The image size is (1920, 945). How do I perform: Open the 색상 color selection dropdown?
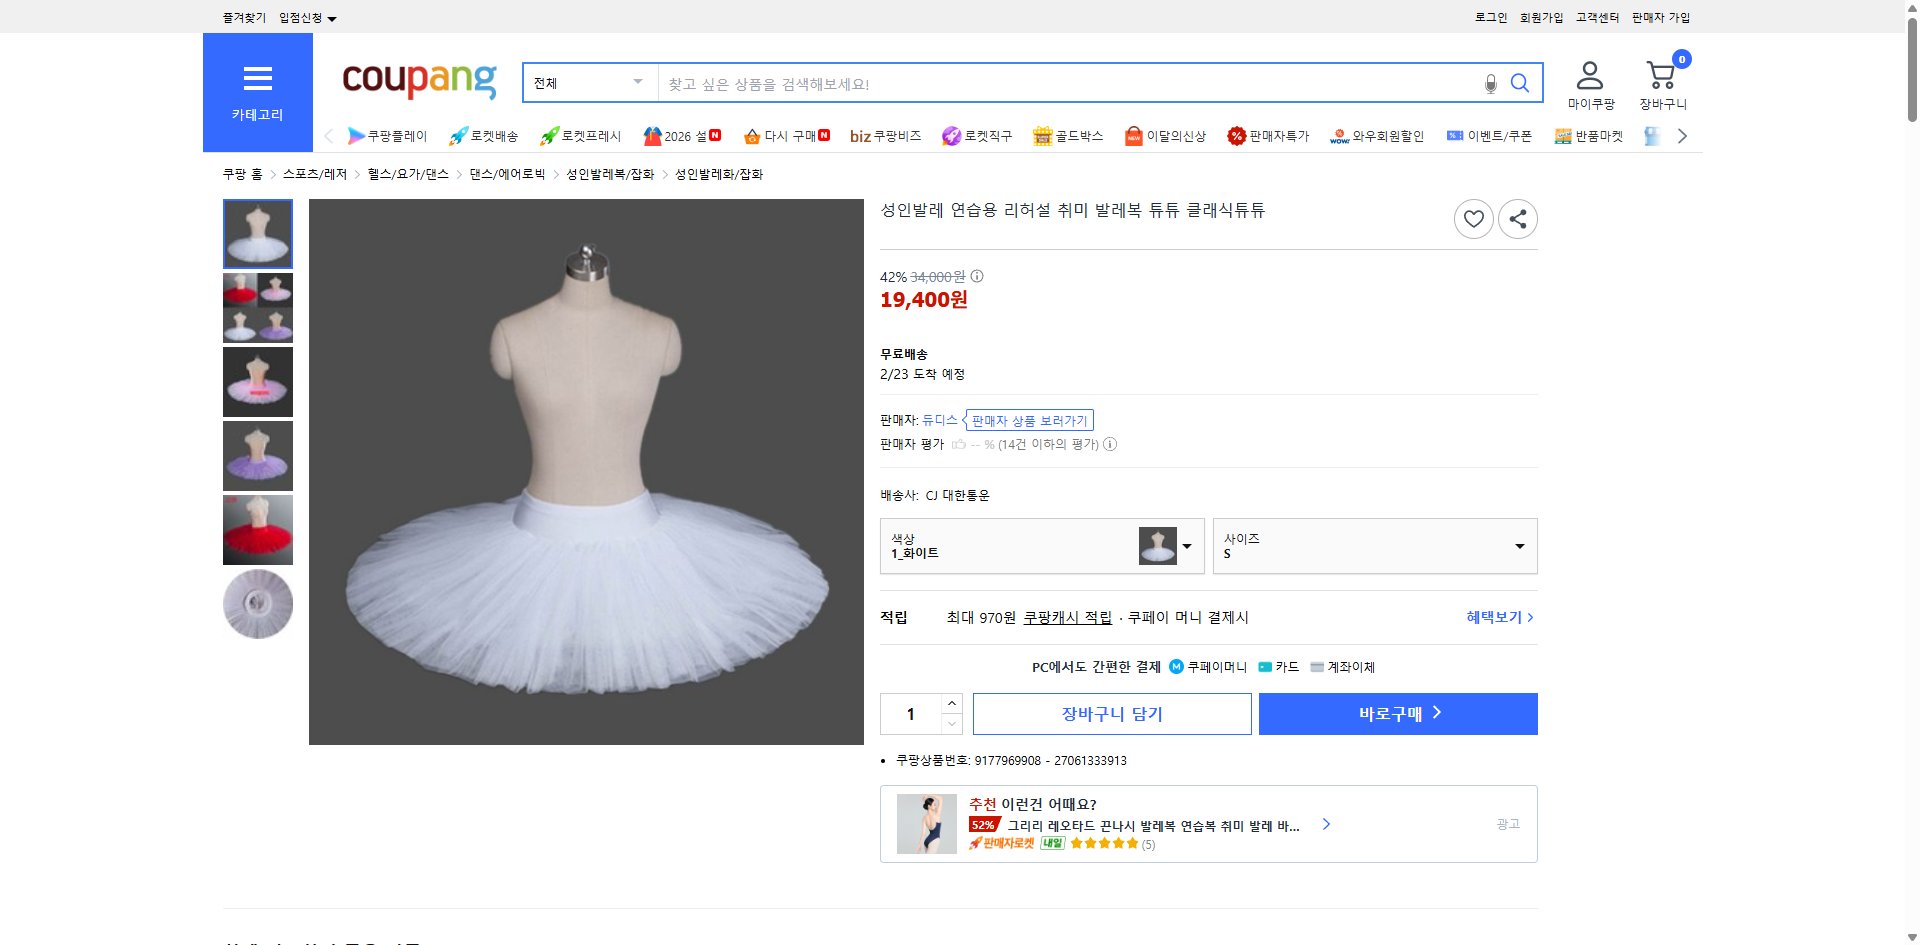(x=1042, y=546)
